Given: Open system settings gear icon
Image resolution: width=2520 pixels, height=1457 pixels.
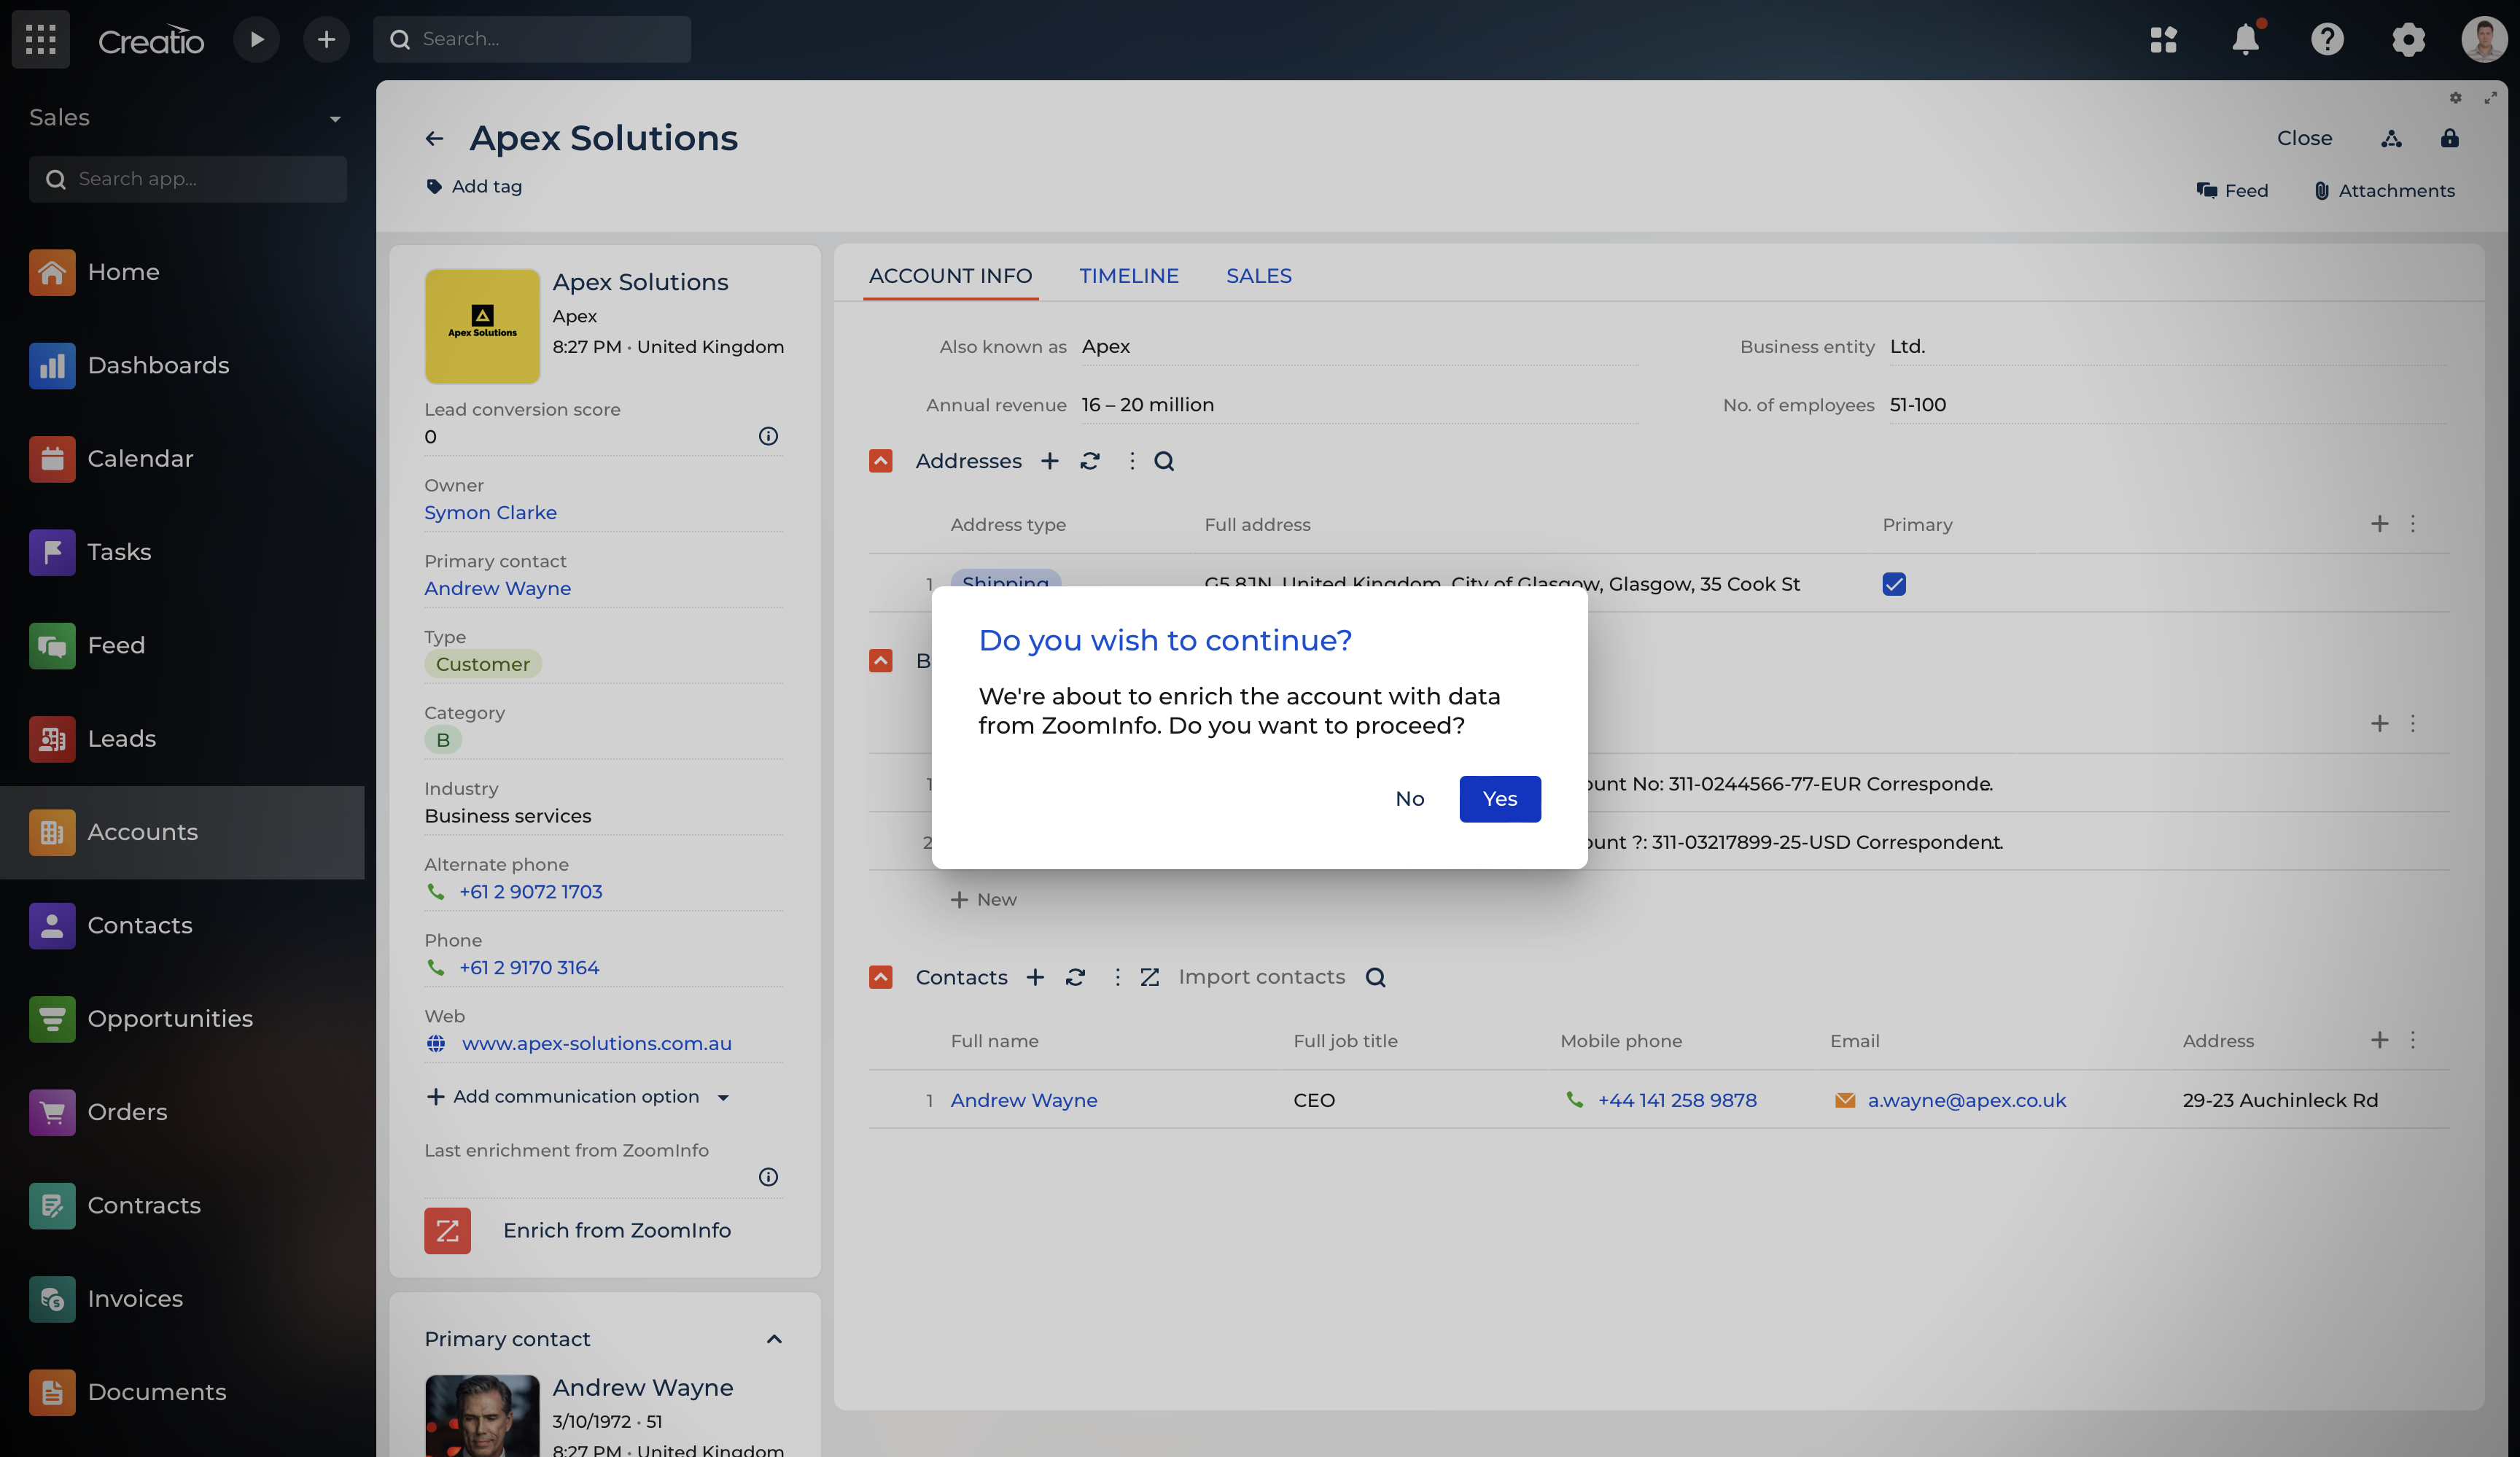Looking at the screenshot, I should pos(2408,39).
